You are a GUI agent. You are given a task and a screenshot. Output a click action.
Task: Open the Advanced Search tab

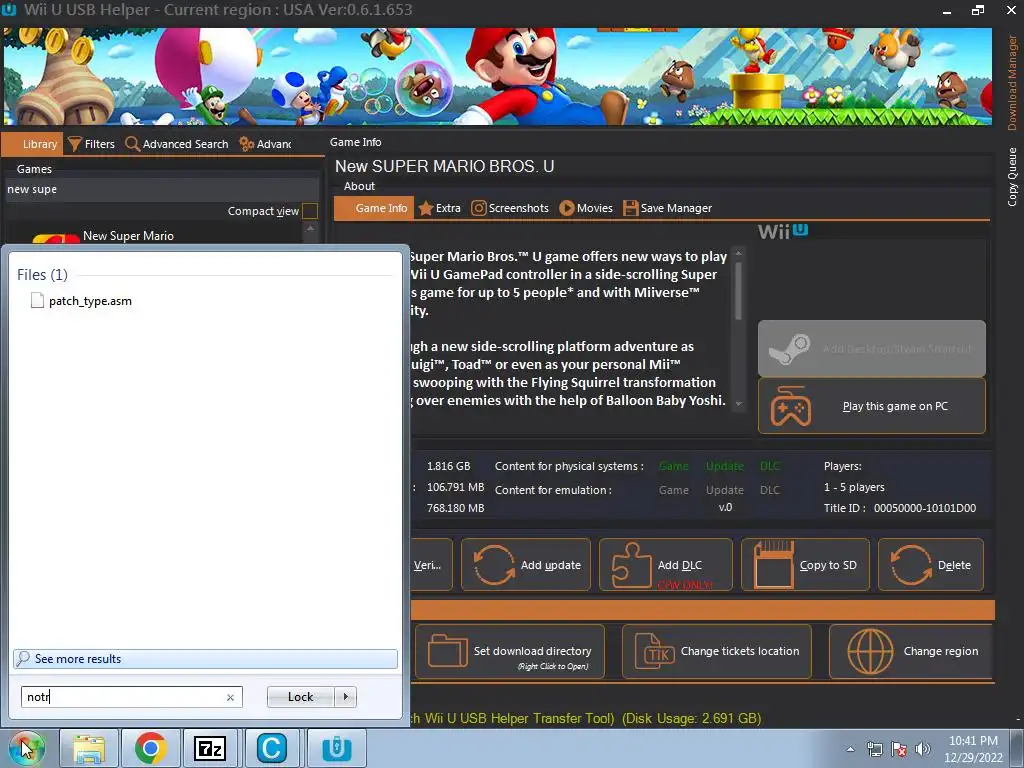[177, 144]
